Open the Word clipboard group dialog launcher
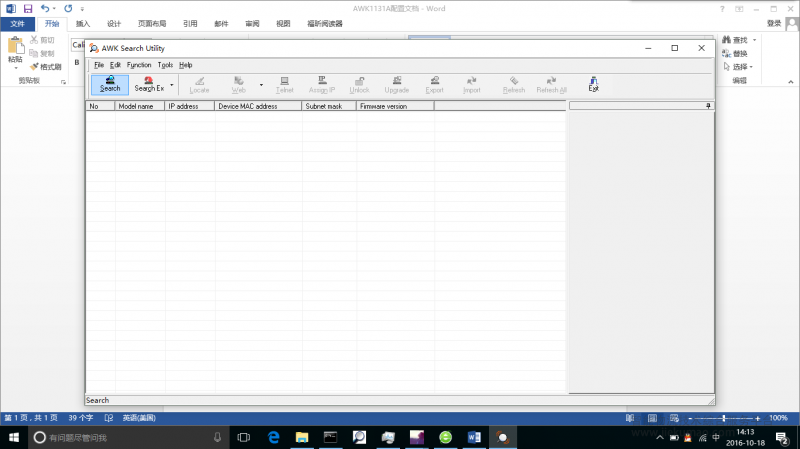This screenshot has width=800, height=449. point(63,82)
